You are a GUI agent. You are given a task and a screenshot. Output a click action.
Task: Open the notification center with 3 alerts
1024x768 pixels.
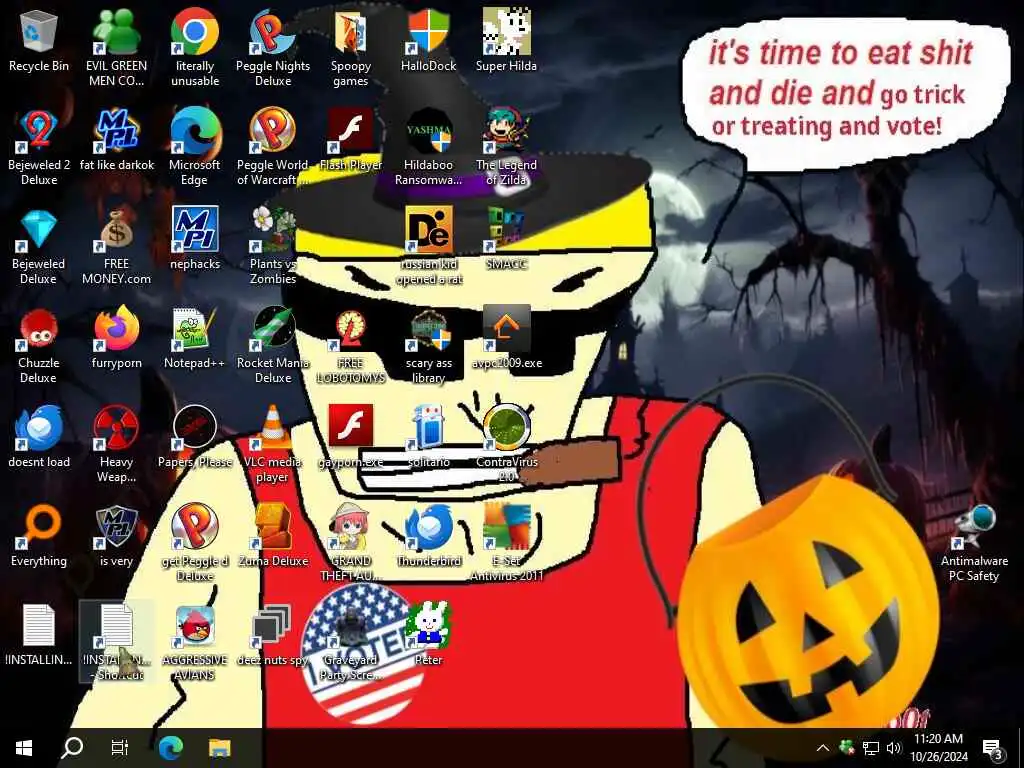993,749
